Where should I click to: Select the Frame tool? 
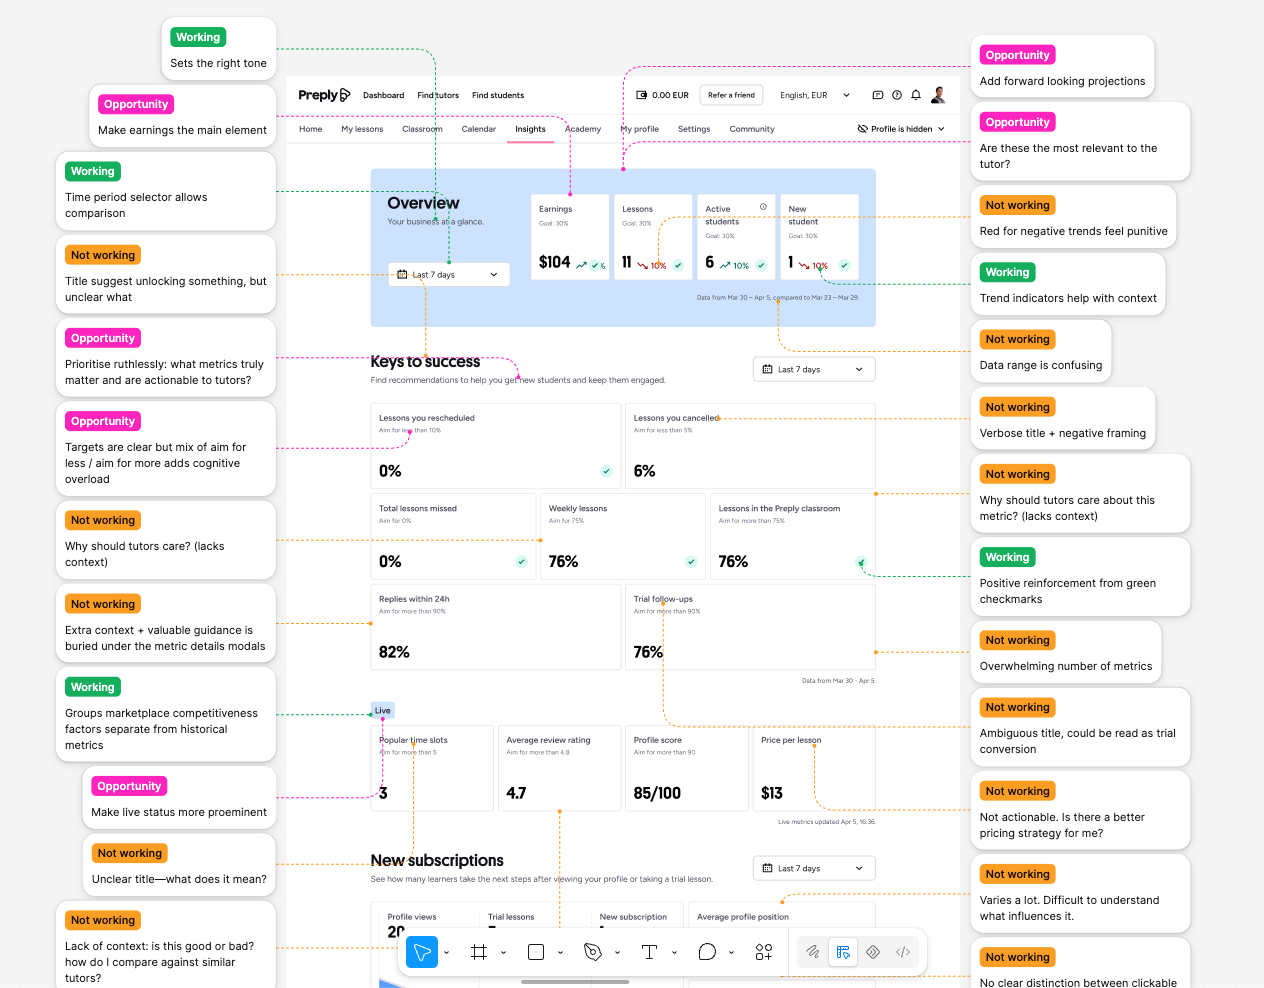pos(479,952)
